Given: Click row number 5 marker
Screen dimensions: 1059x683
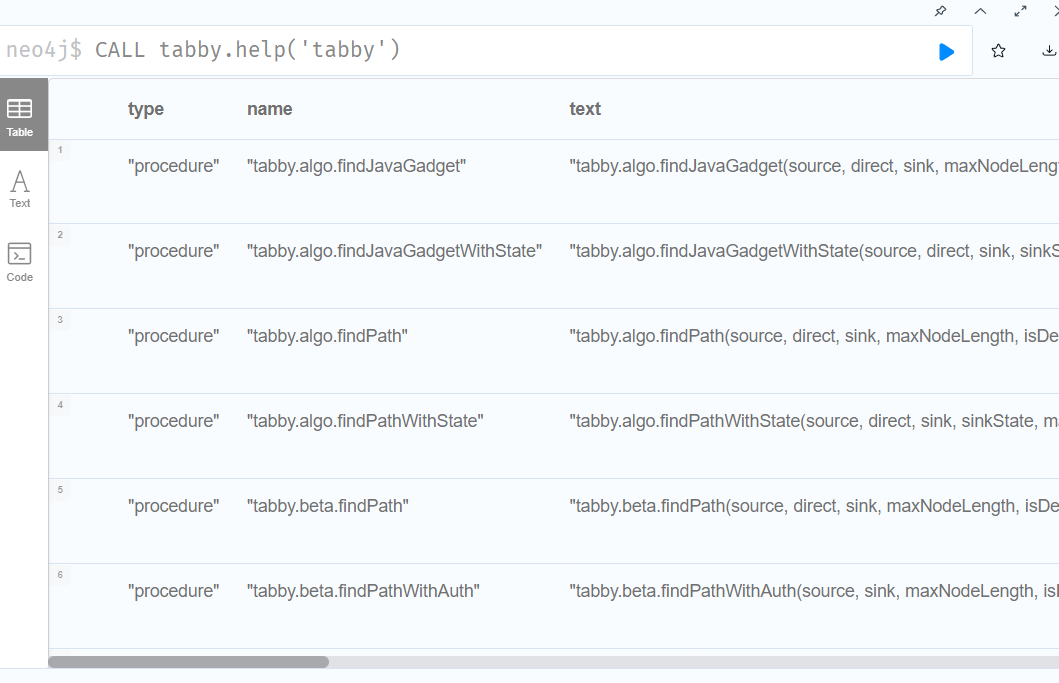Looking at the screenshot, I should [60, 490].
